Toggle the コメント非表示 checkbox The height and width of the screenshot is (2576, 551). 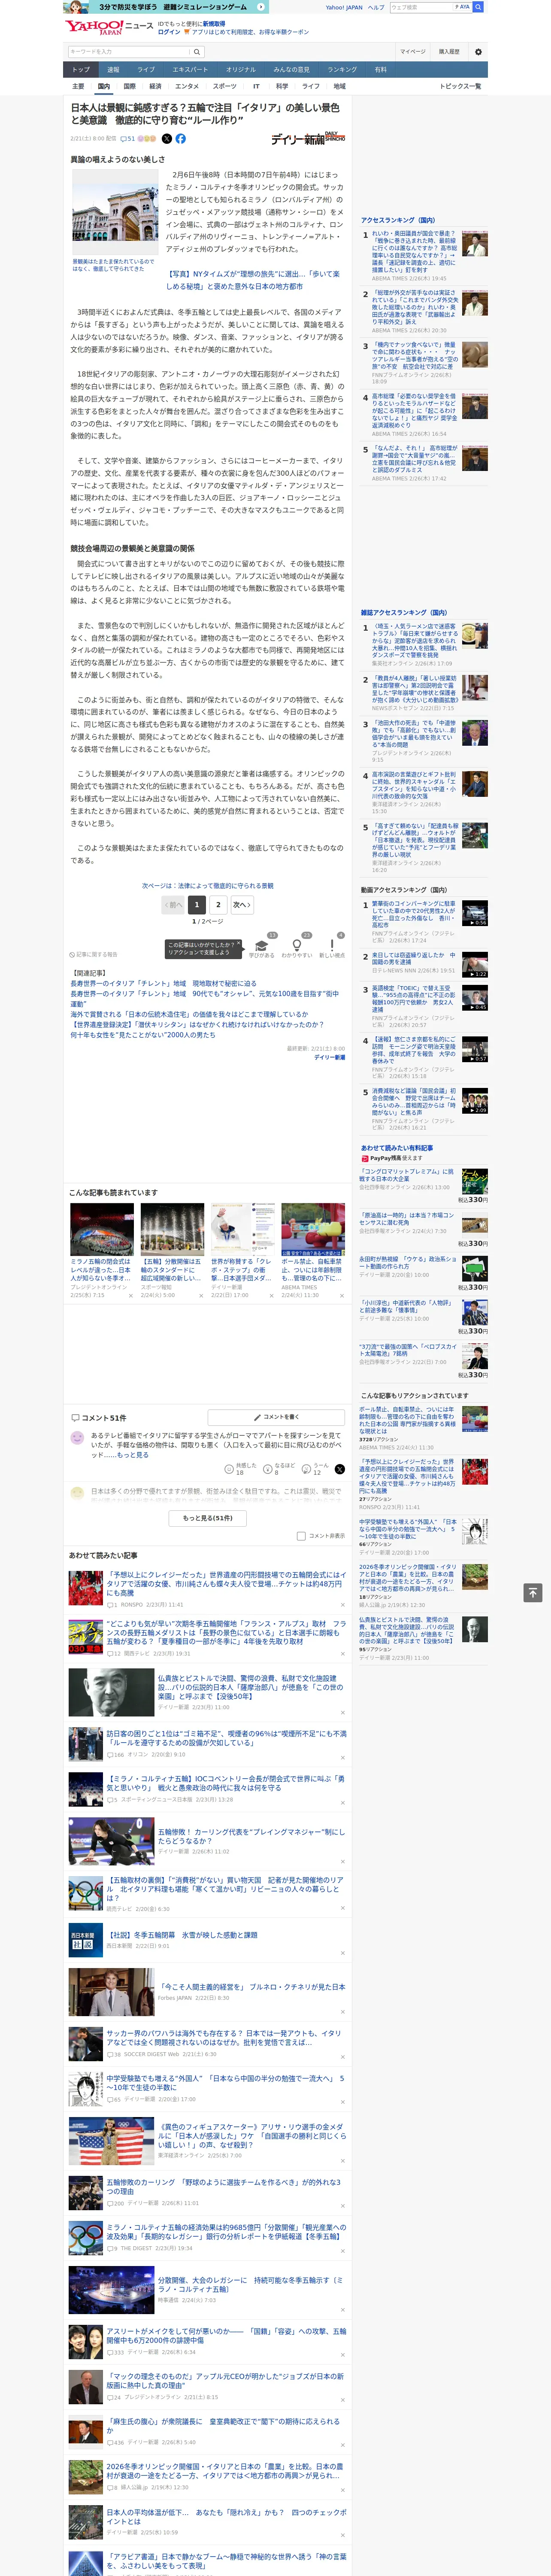pyautogui.click(x=301, y=1536)
